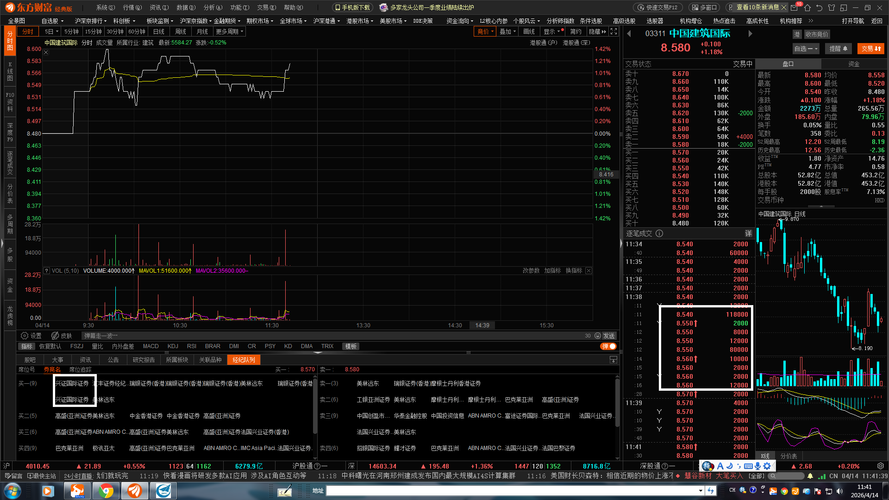Open the skin shirt icon in title bar
The width and height of the screenshot is (889, 500).
[x=831, y=7]
